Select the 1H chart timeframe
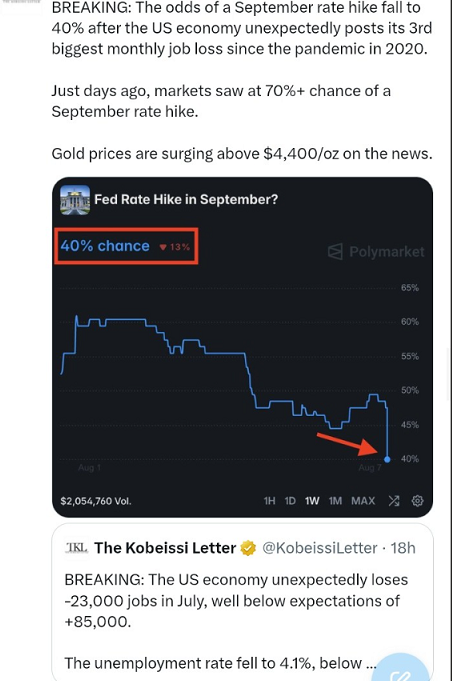This screenshot has width=452, height=681. tap(269, 501)
